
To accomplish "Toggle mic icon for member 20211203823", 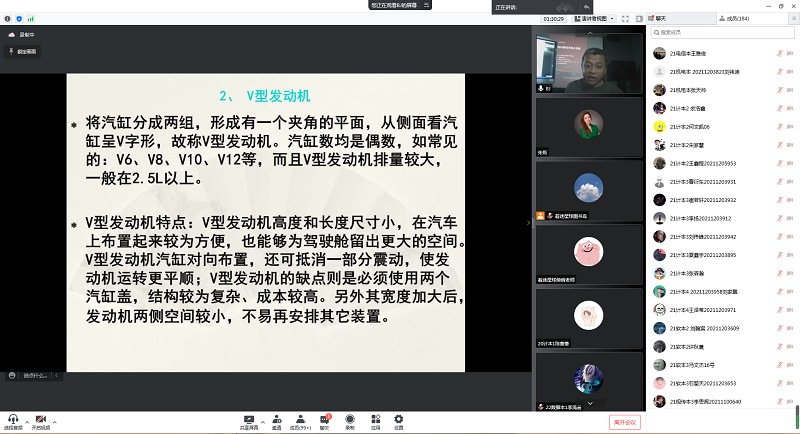I will (x=780, y=71).
